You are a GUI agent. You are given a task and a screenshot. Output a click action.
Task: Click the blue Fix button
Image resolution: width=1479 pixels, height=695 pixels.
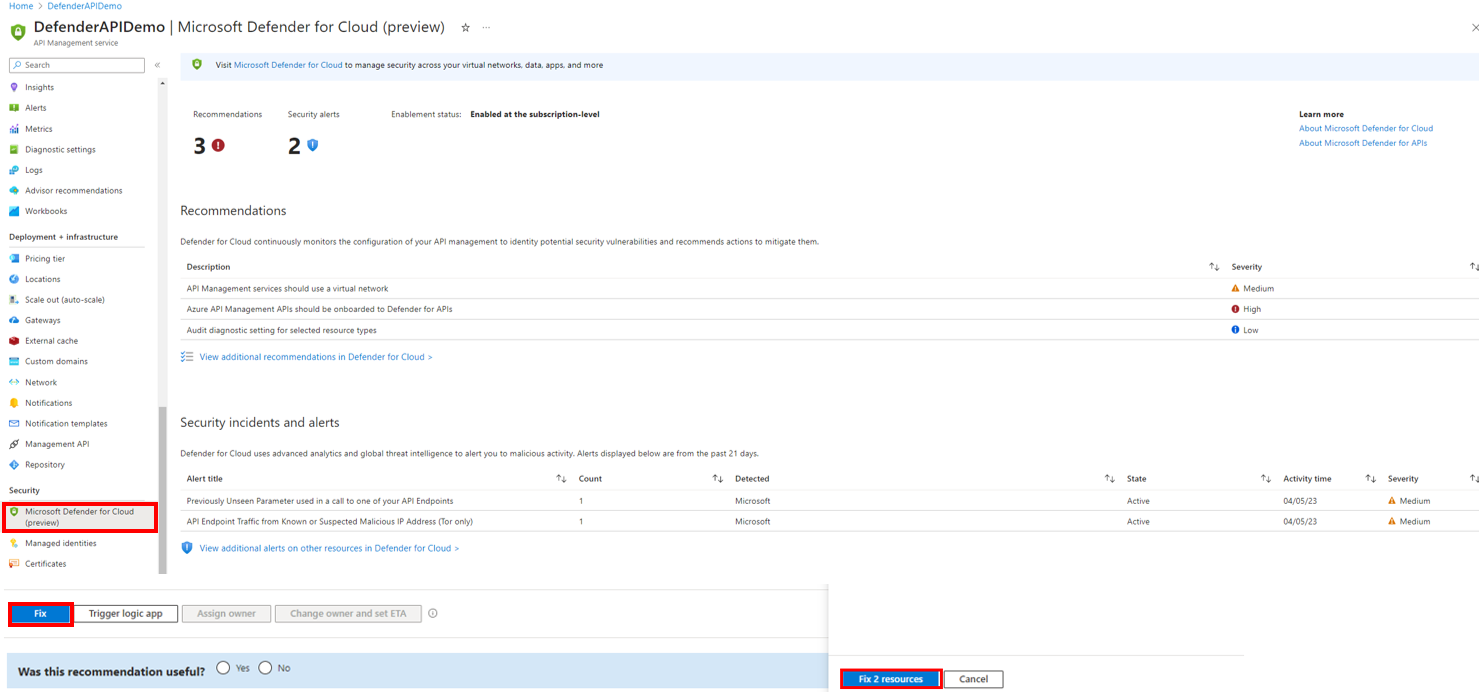[x=40, y=614]
